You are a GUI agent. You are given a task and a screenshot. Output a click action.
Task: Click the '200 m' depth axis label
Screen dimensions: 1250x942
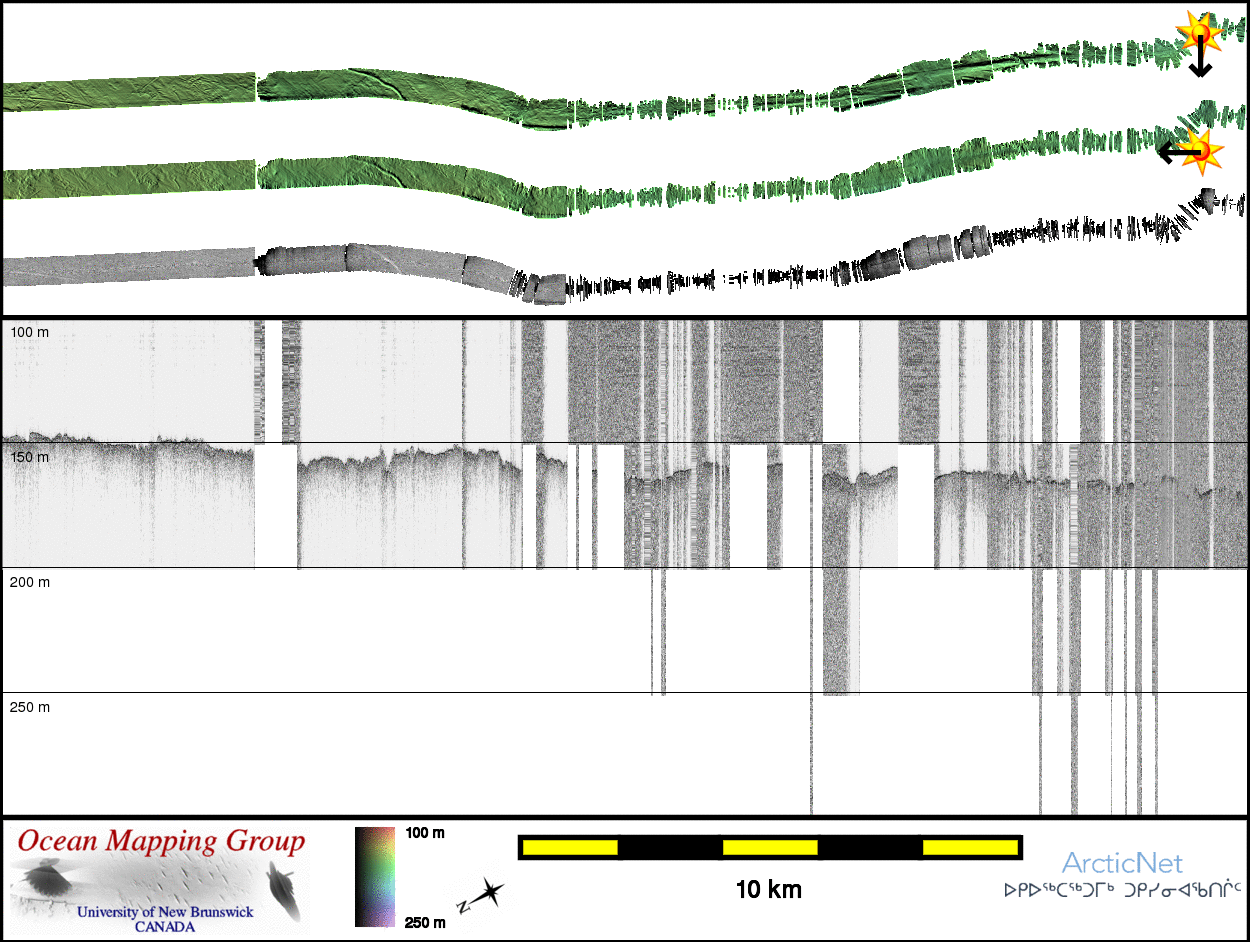point(29,582)
